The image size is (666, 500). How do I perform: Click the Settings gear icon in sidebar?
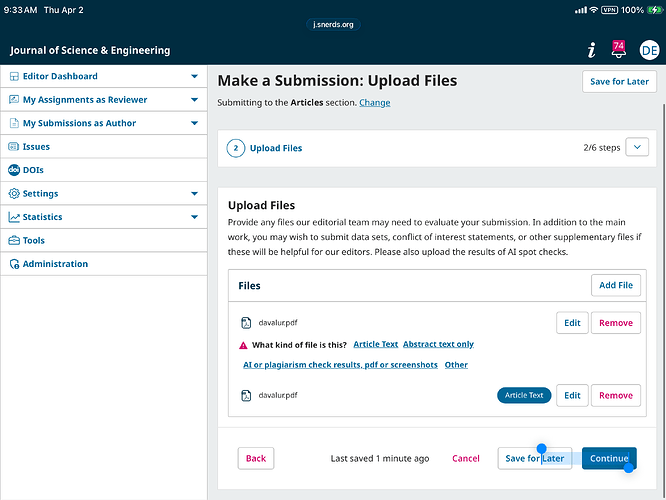tap(14, 194)
